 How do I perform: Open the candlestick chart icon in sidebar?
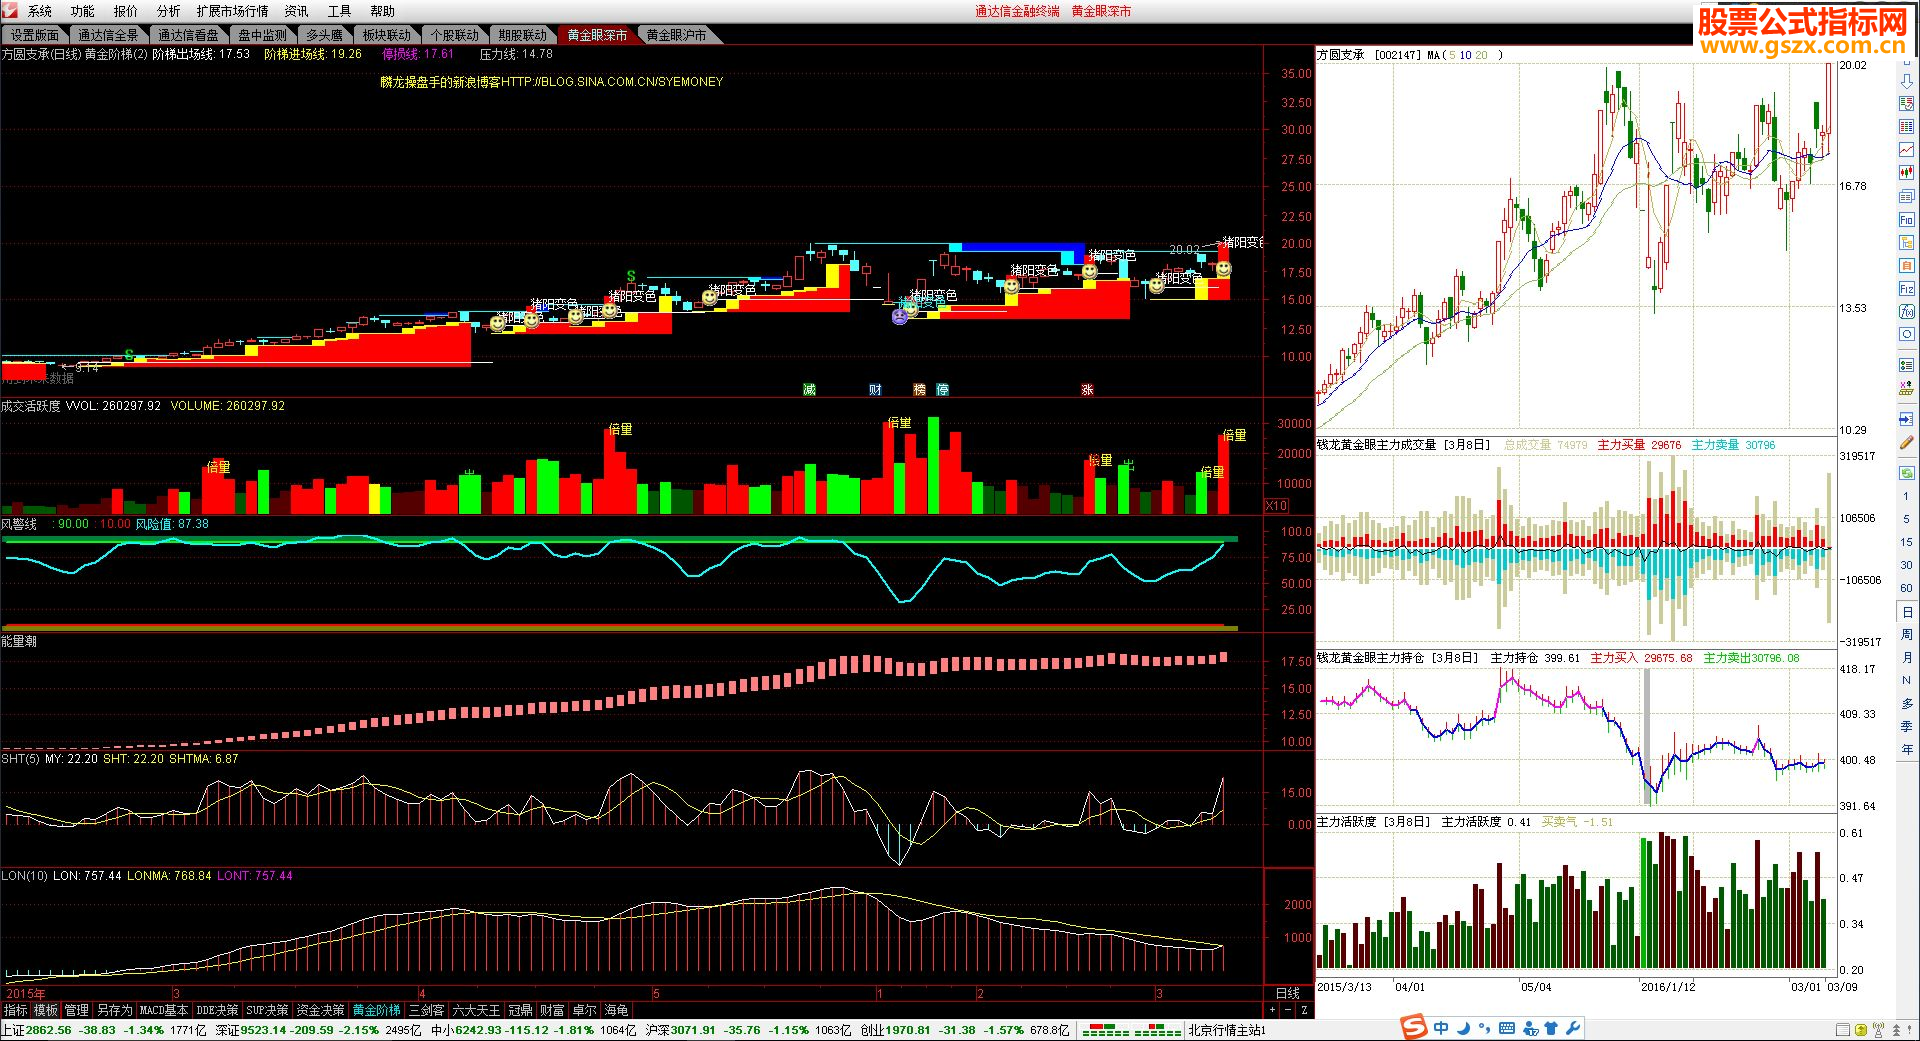pyautogui.click(x=1906, y=173)
